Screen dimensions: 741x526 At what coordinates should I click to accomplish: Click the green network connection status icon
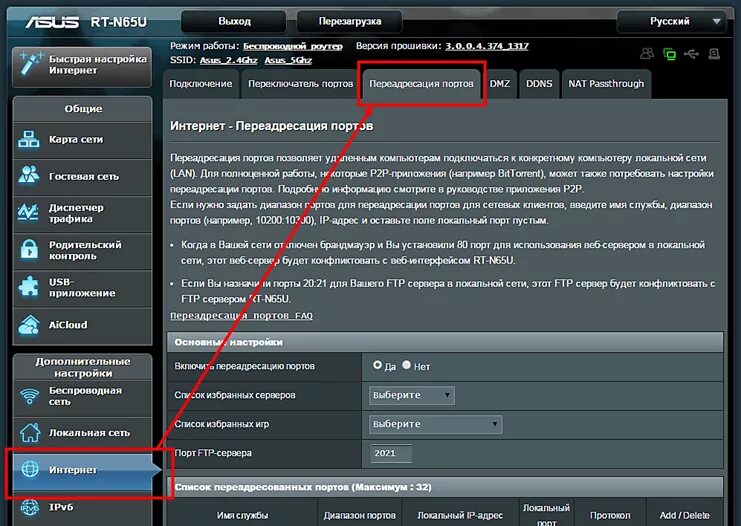(670, 54)
